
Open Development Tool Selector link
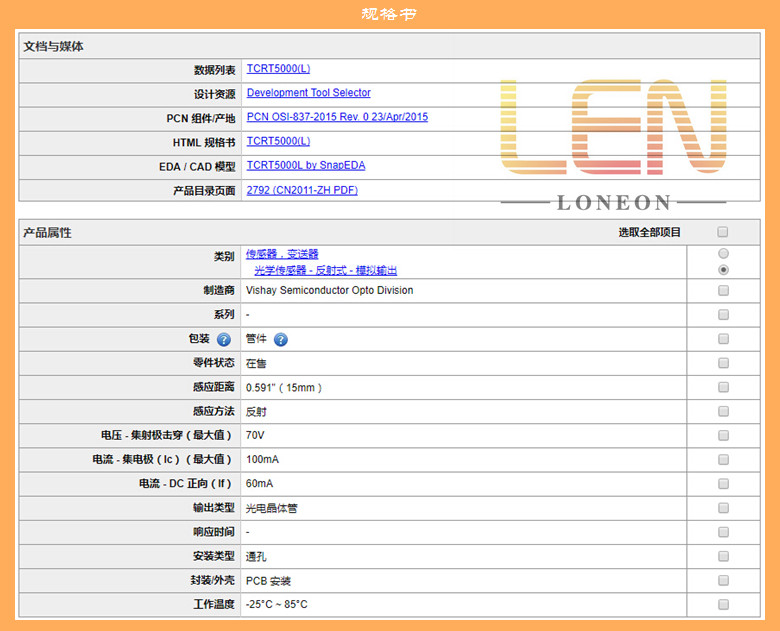coord(309,93)
